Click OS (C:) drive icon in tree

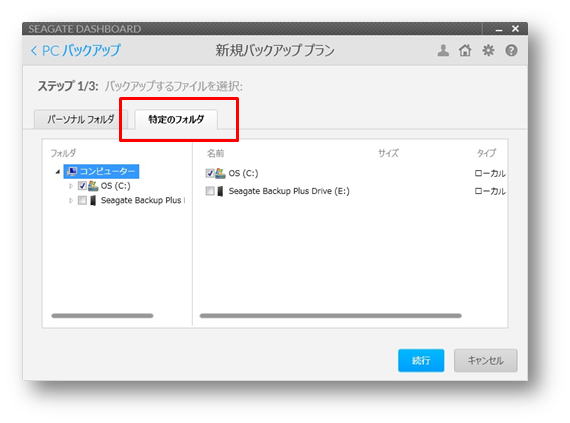click(x=93, y=186)
